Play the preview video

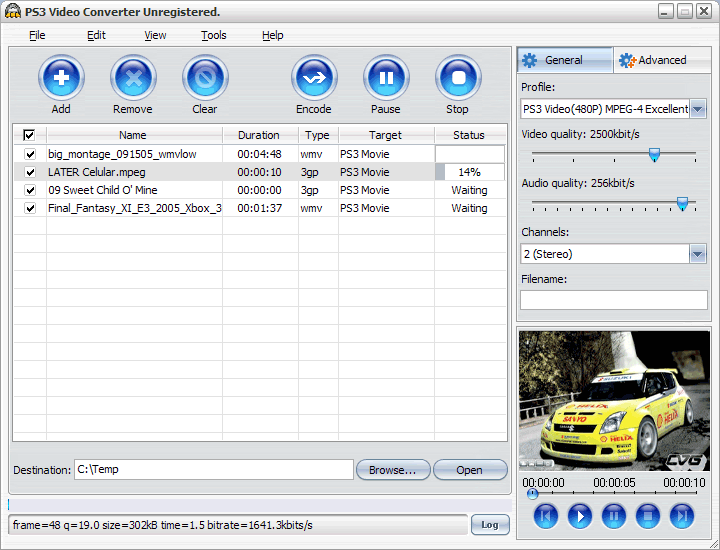coord(580,516)
